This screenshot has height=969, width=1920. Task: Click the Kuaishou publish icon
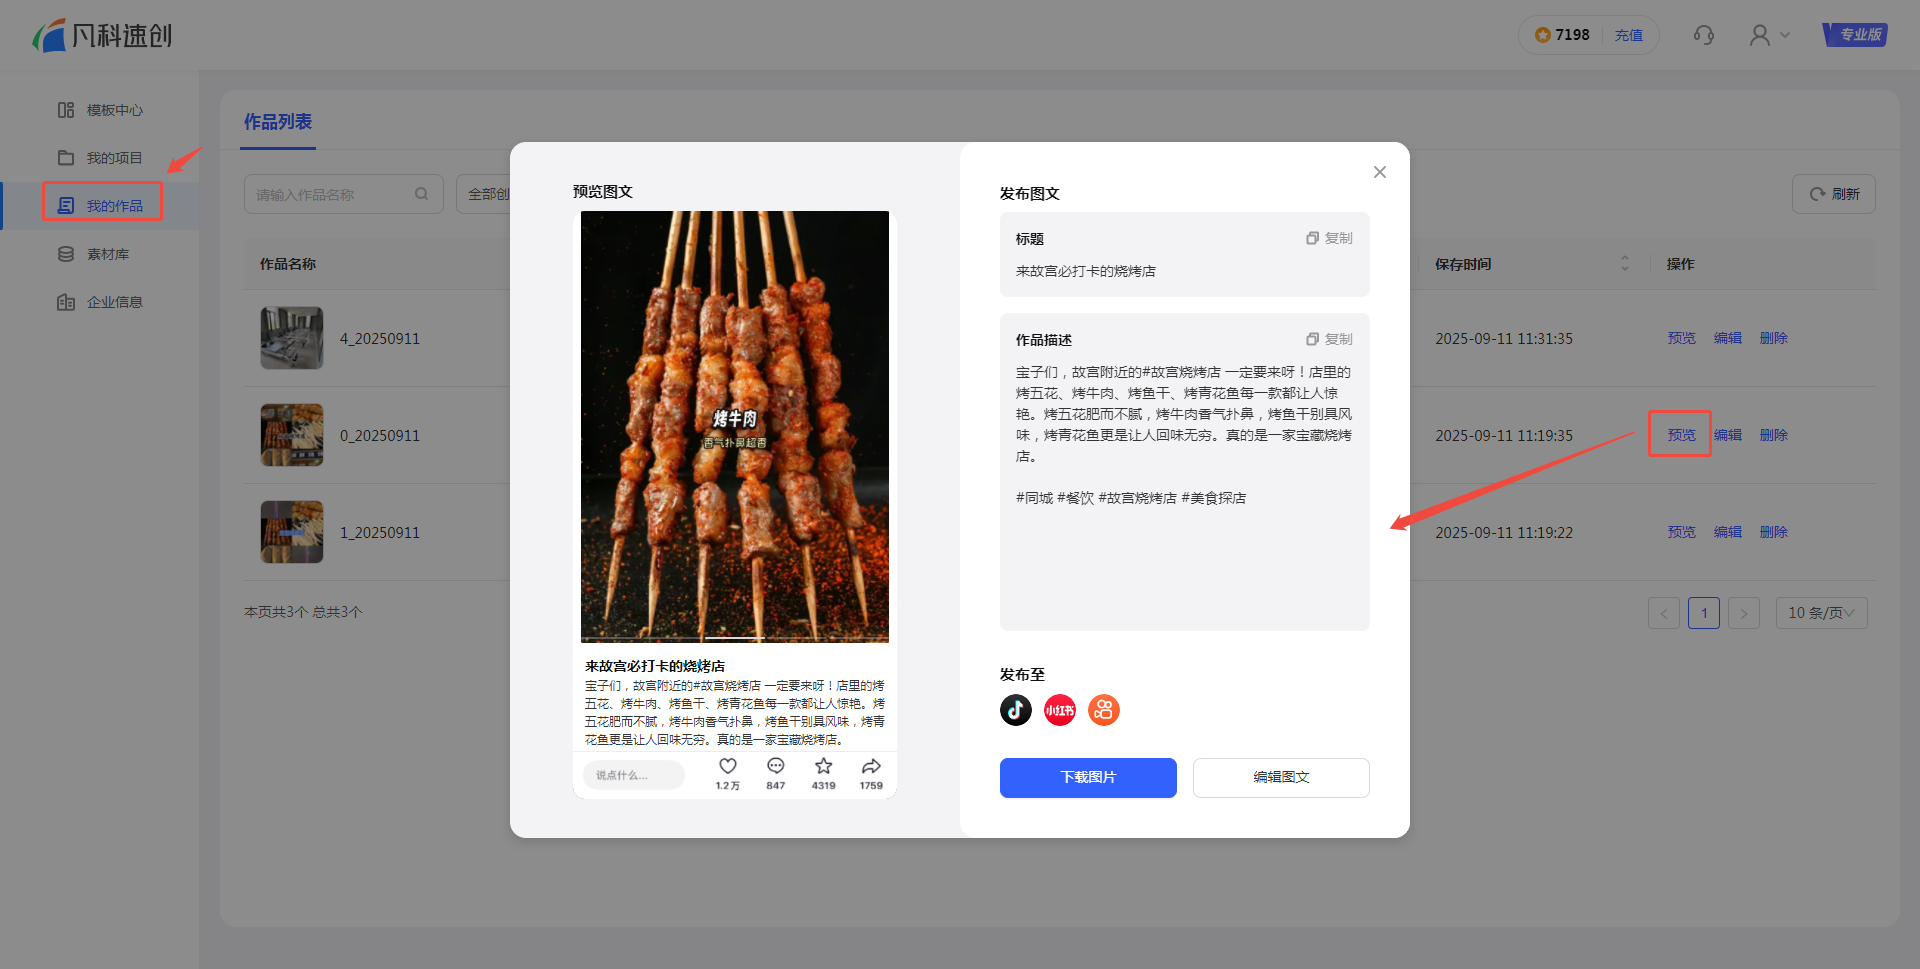coord(1104,710)
